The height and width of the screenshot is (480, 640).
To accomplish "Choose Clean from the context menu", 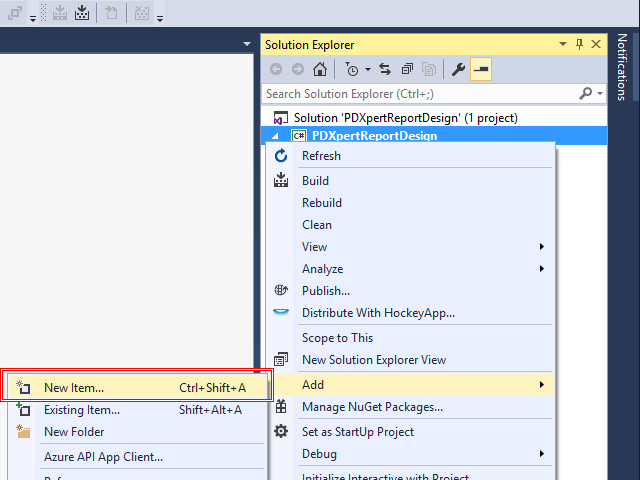I will click(x=411, y=225).
